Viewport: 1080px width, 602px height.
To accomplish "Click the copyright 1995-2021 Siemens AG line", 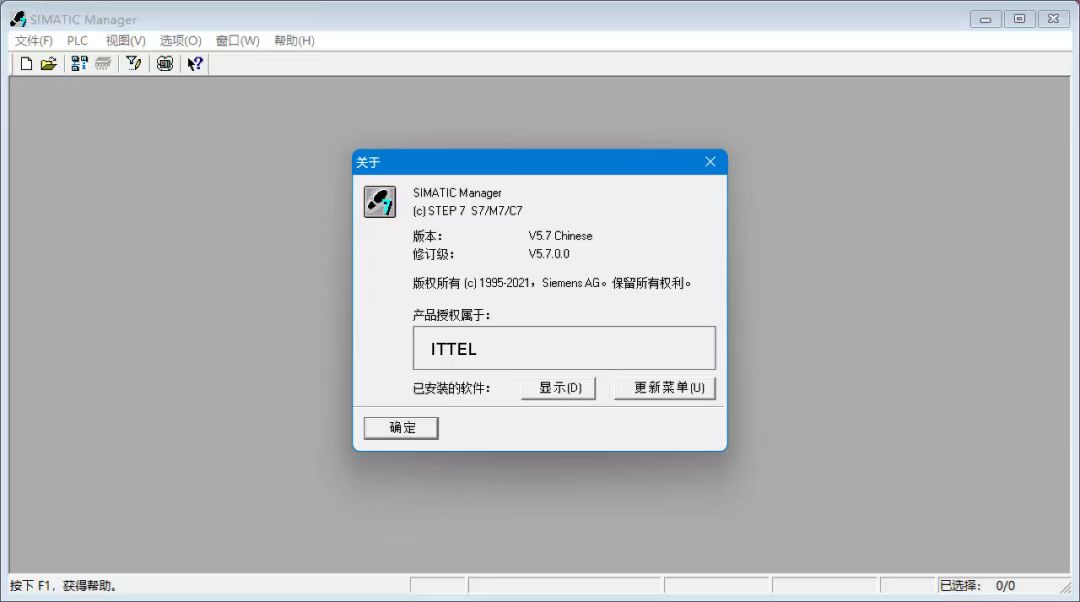I will (x=552, y=283).
